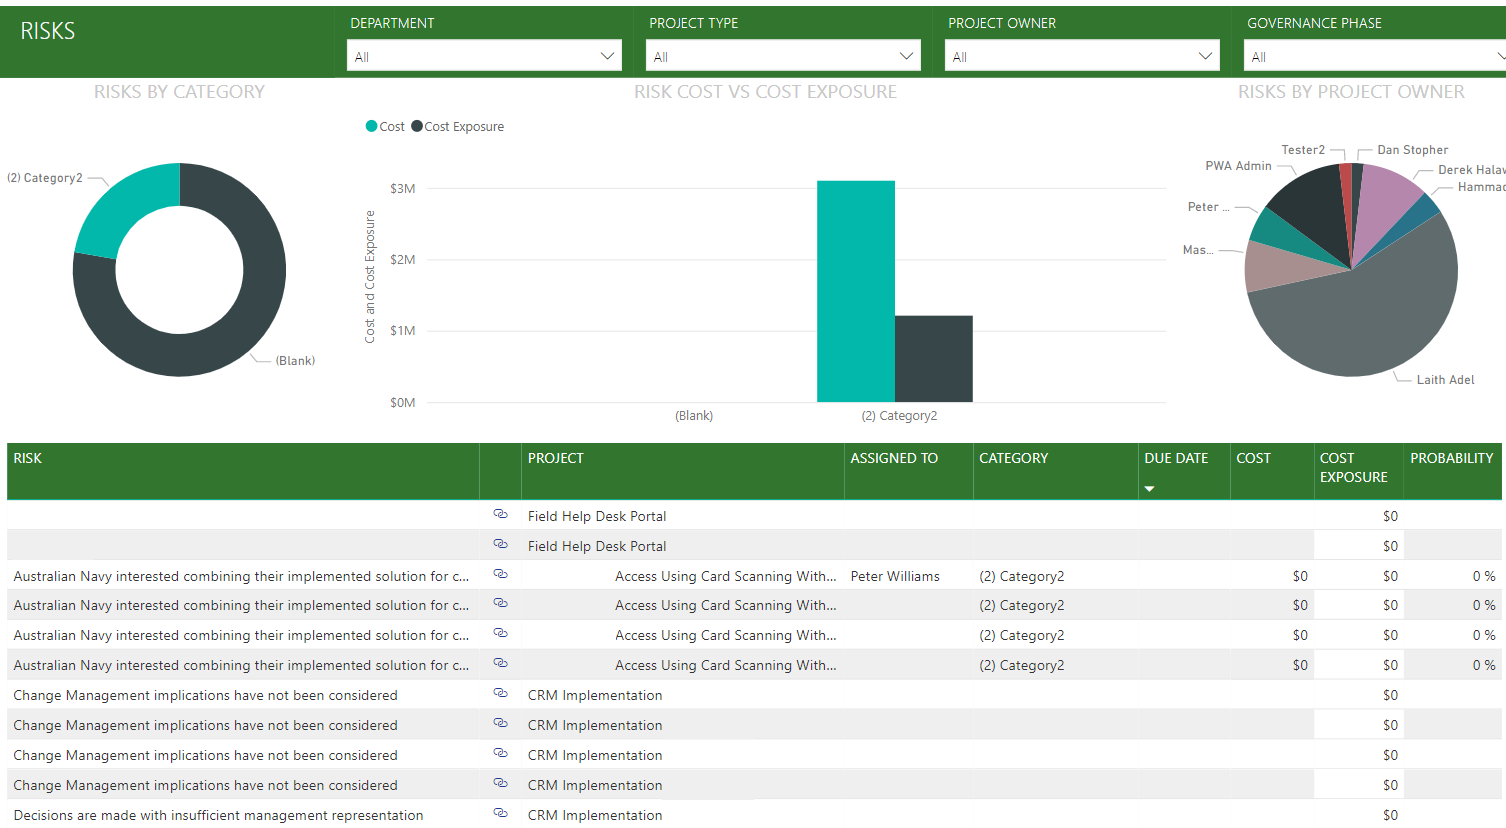Click the link icon on the first Change Management risk row

coord(500,693)
